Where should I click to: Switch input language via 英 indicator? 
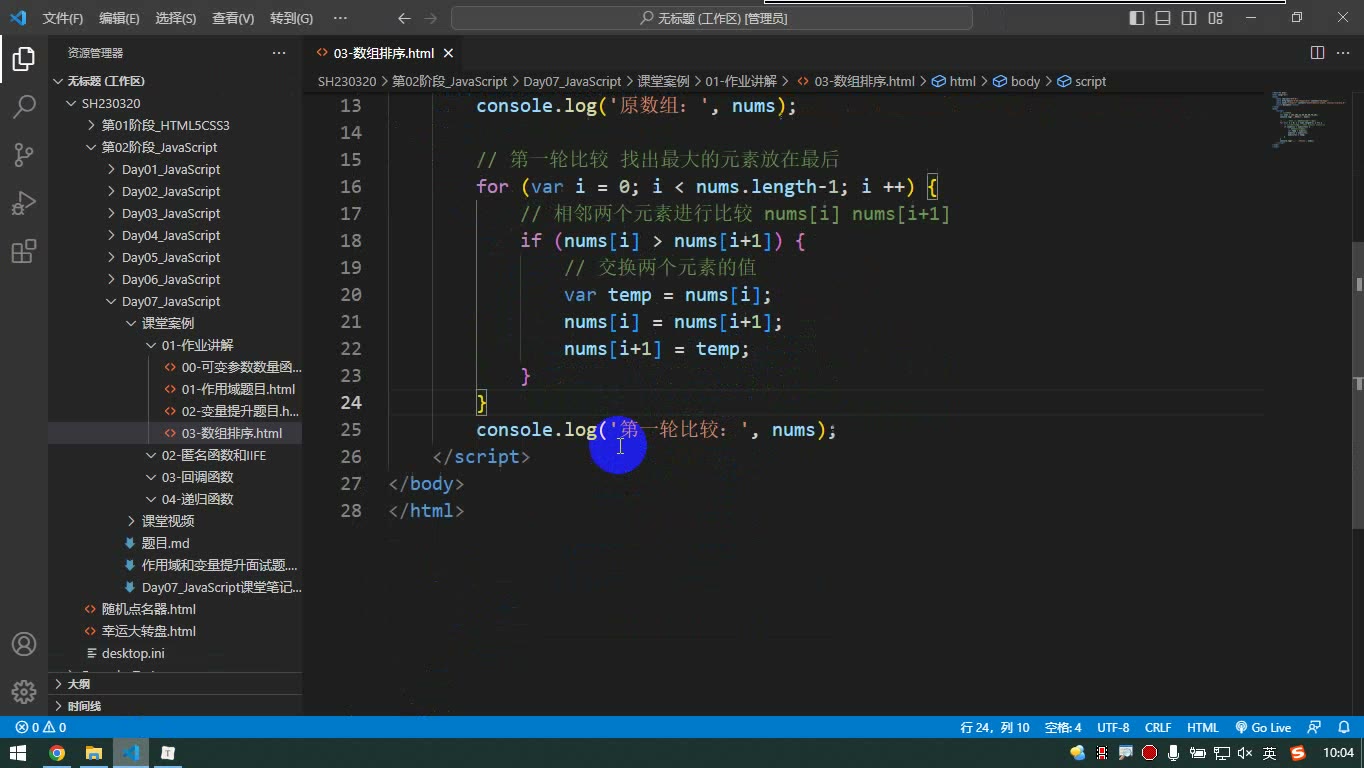point(1269,753)
